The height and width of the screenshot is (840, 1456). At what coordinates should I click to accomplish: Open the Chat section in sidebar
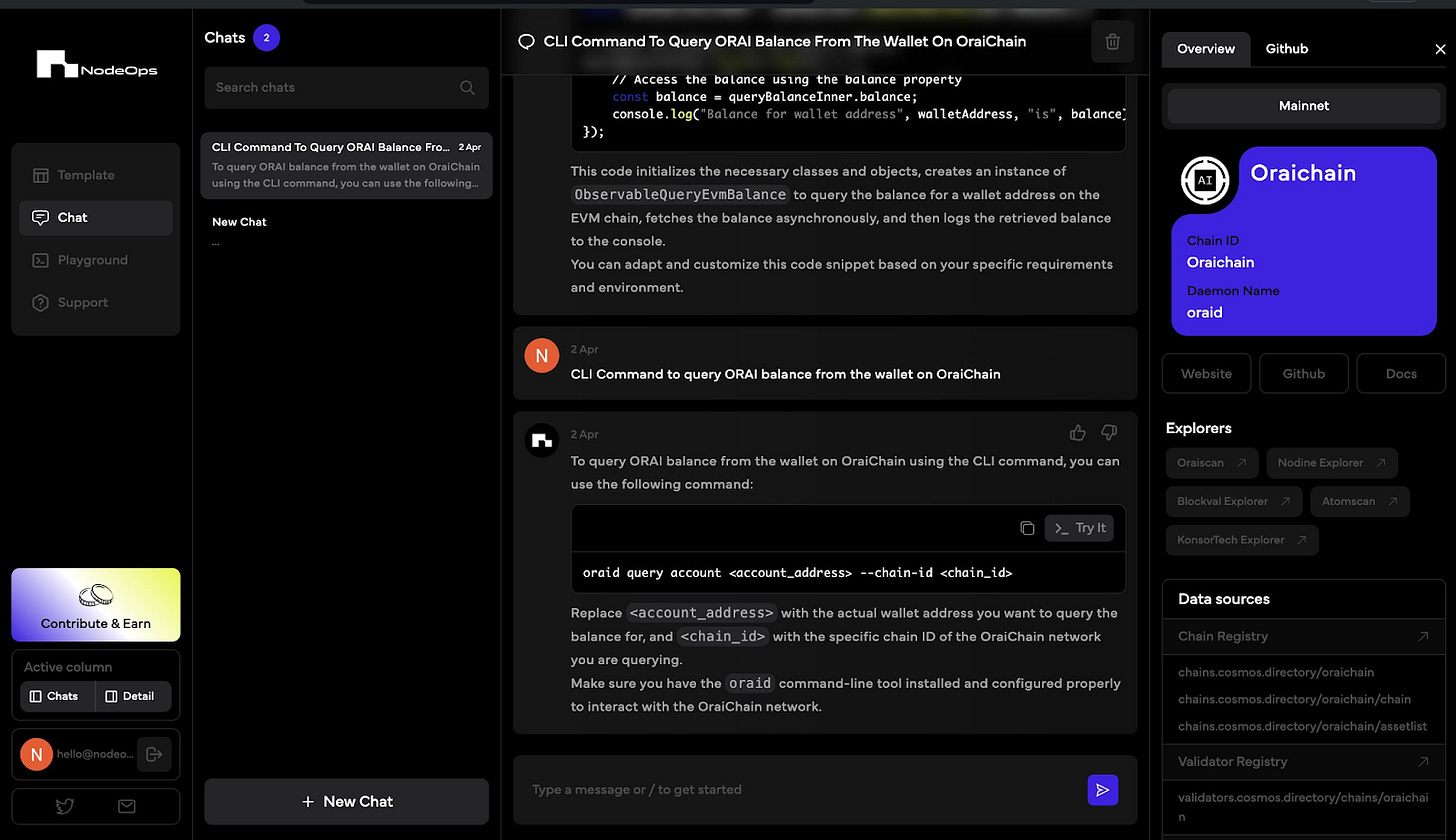pyautogui.click(x=96, y=218)
